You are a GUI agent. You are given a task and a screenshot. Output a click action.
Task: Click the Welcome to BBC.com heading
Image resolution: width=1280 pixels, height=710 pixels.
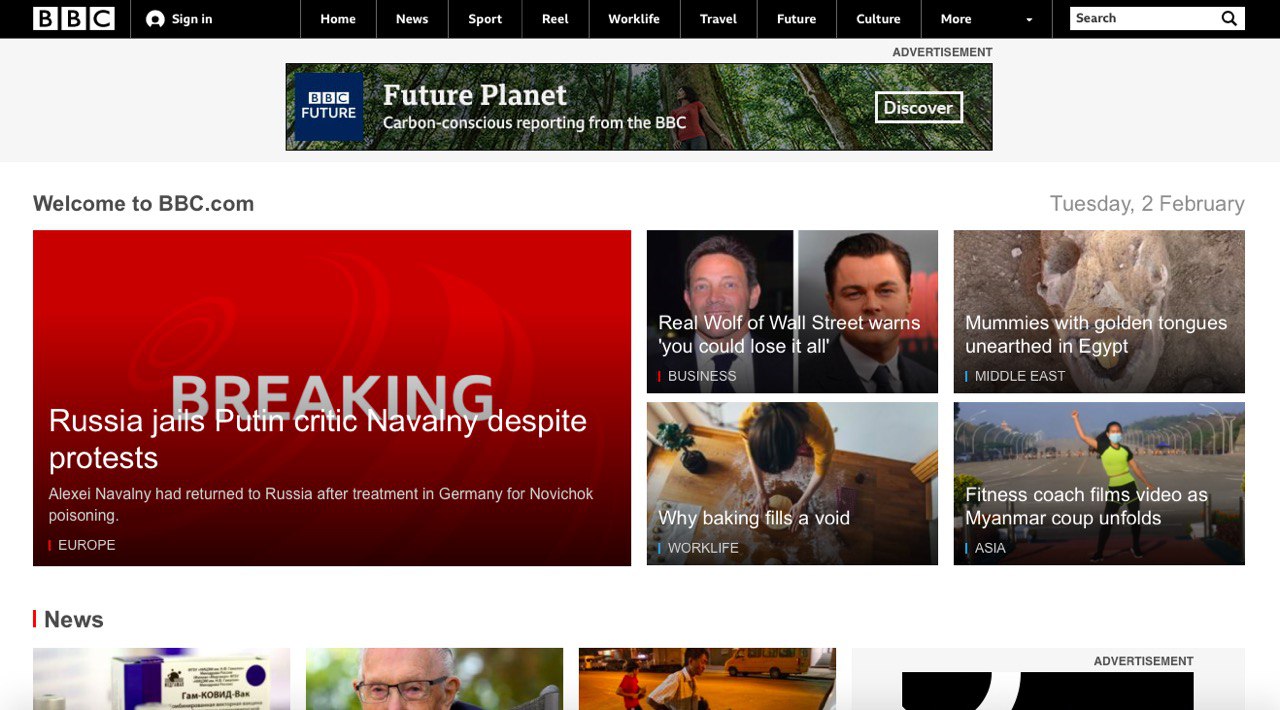tap(143, 204)
